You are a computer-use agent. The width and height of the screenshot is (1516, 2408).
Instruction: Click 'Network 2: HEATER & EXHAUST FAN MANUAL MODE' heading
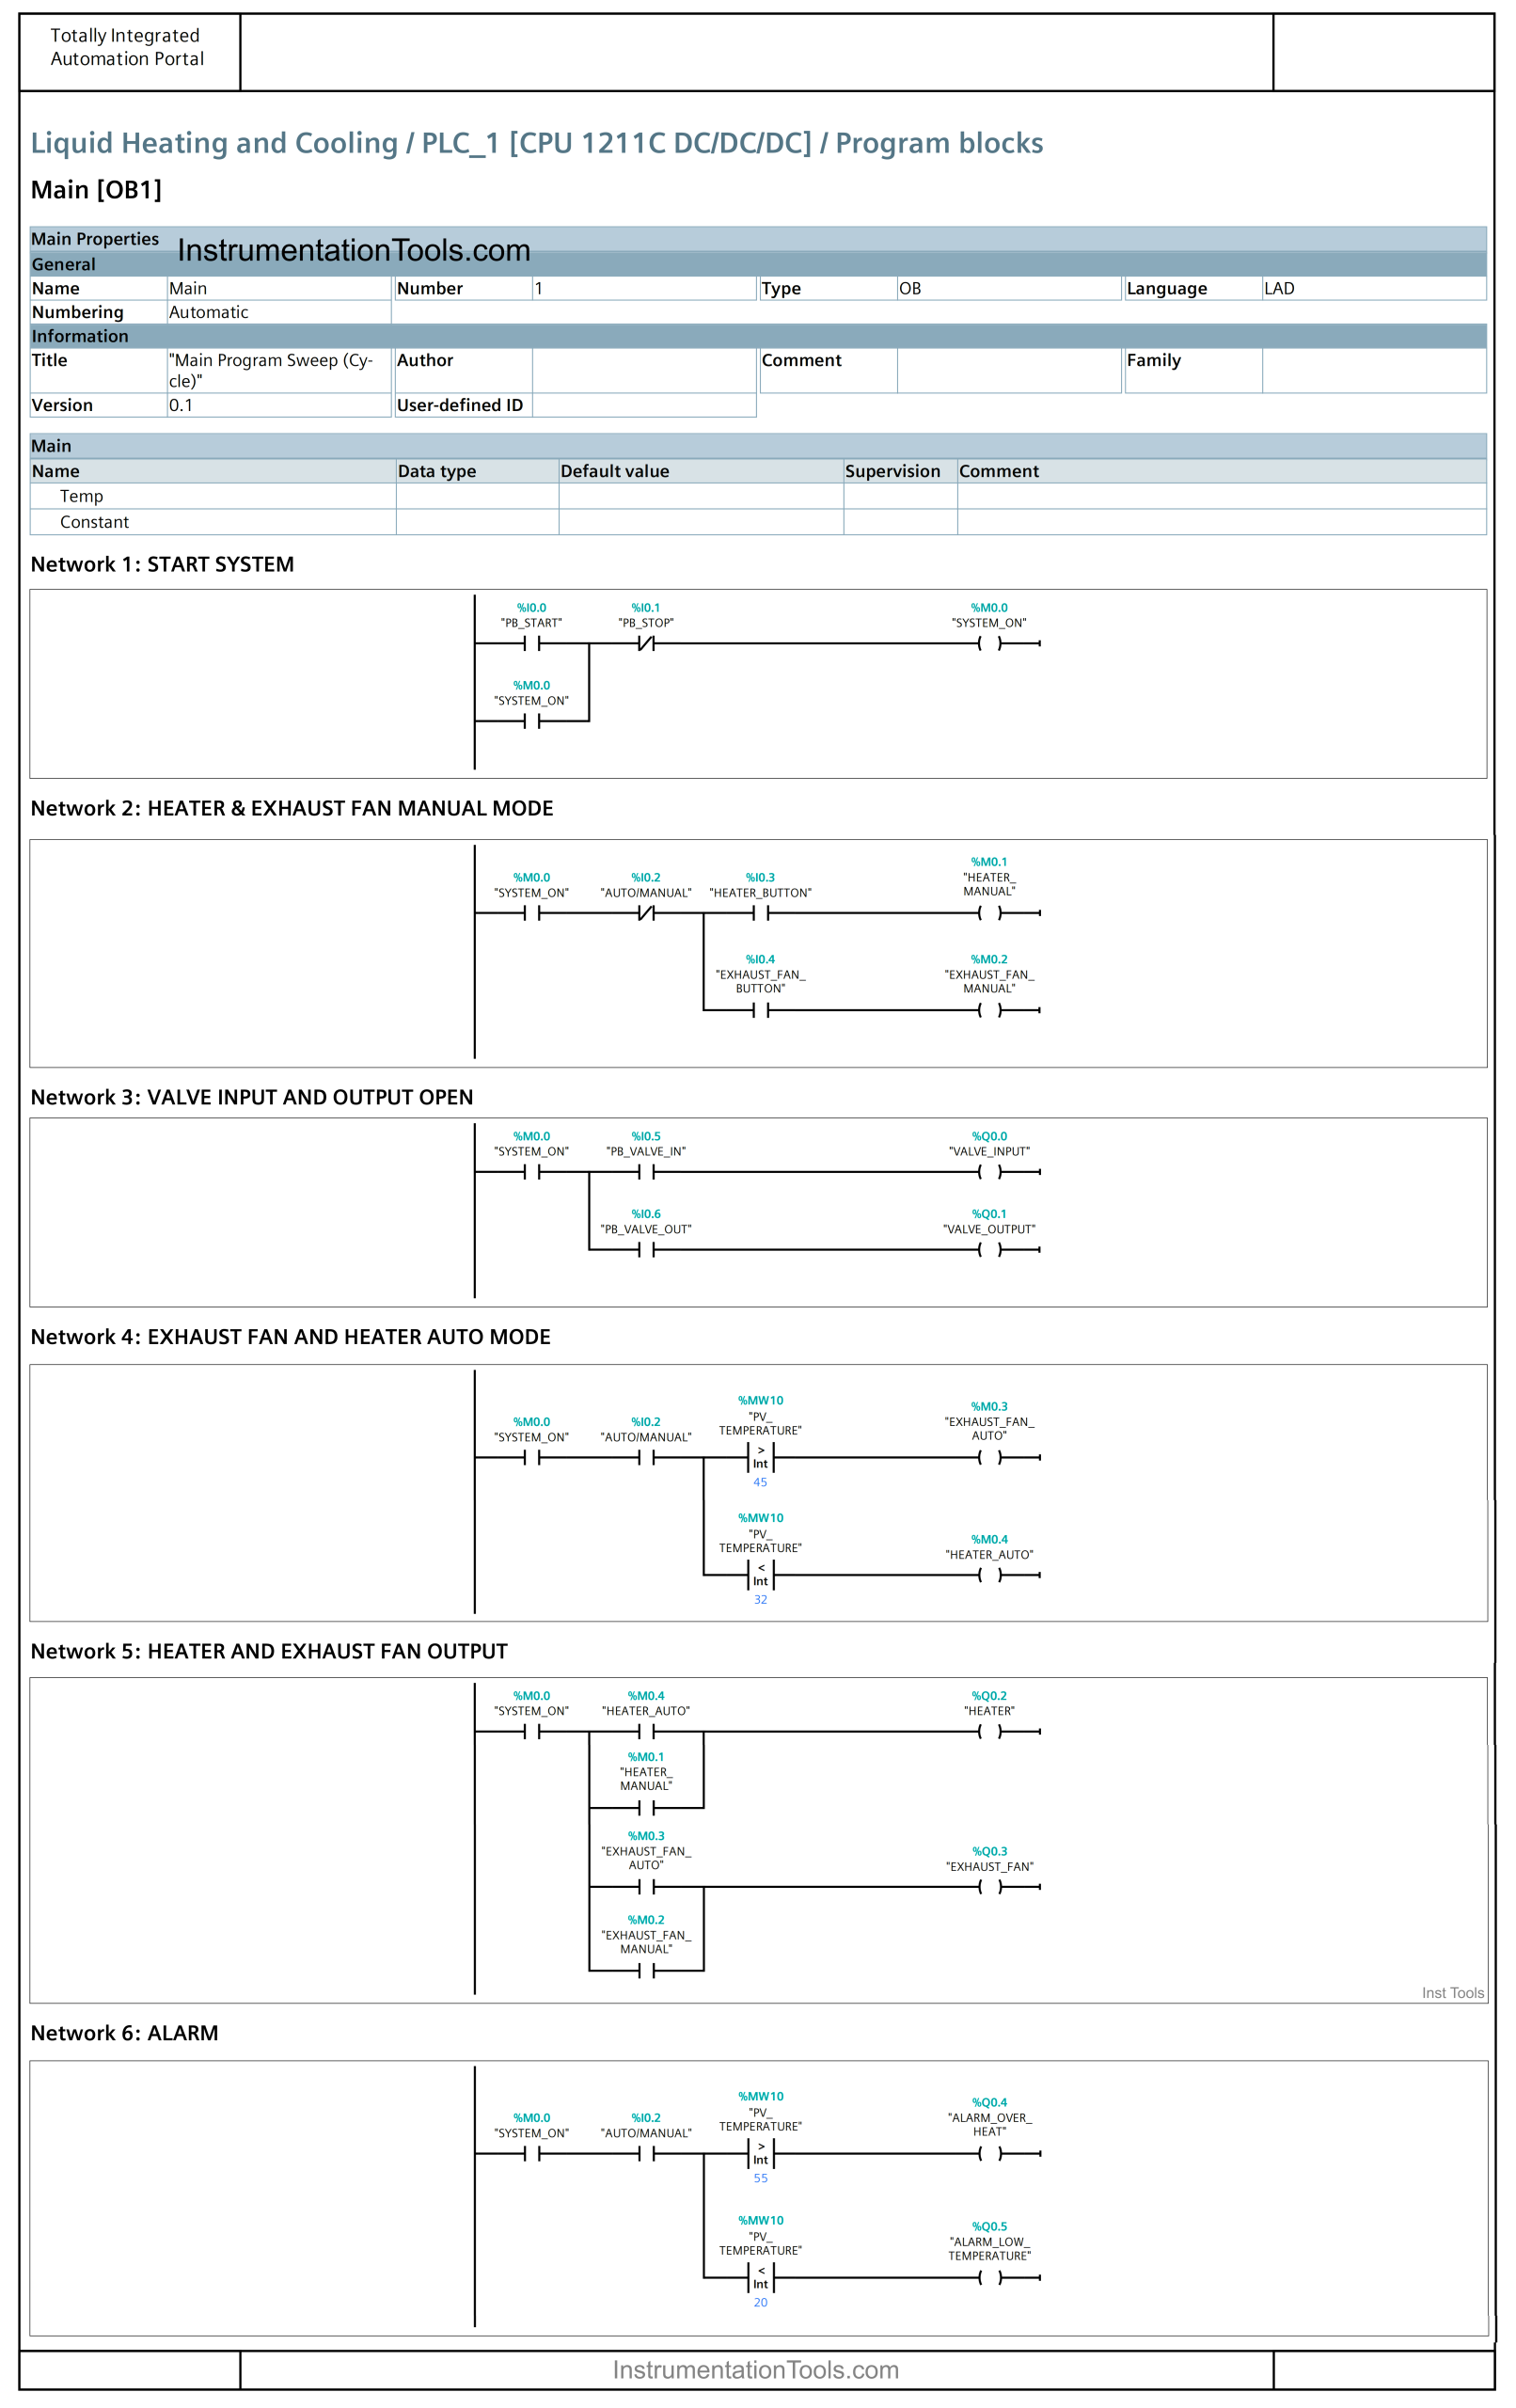click(292, 808)
